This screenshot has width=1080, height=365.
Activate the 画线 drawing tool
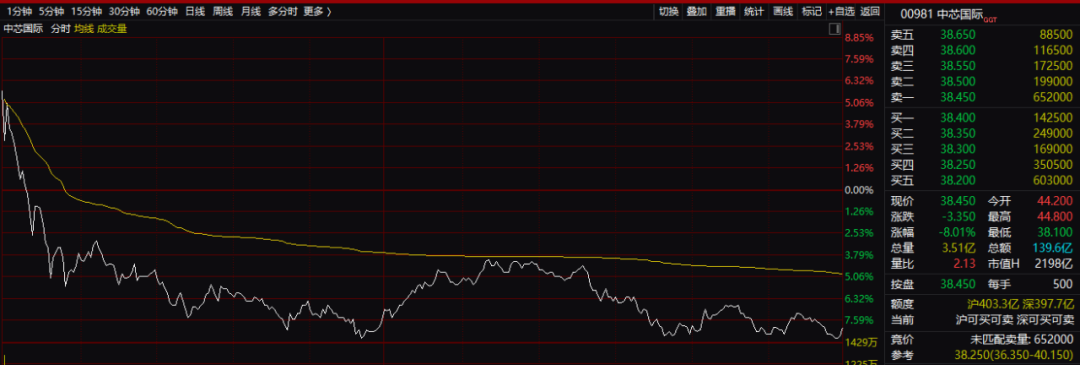click(x=782, y=11)
